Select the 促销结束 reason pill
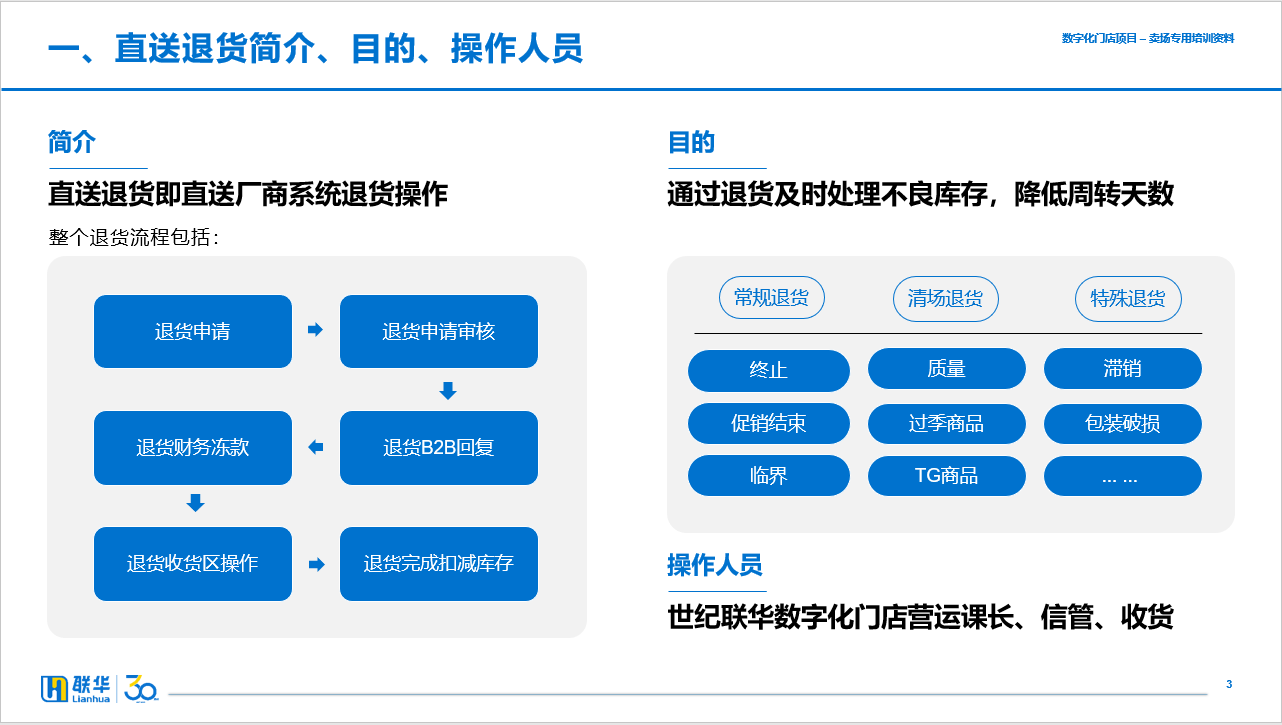1282x725 pixels. pos(769,424)
